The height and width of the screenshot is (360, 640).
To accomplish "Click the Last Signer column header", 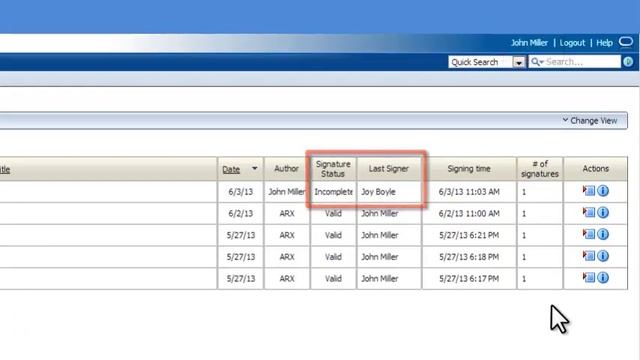I will click(389, 169).
